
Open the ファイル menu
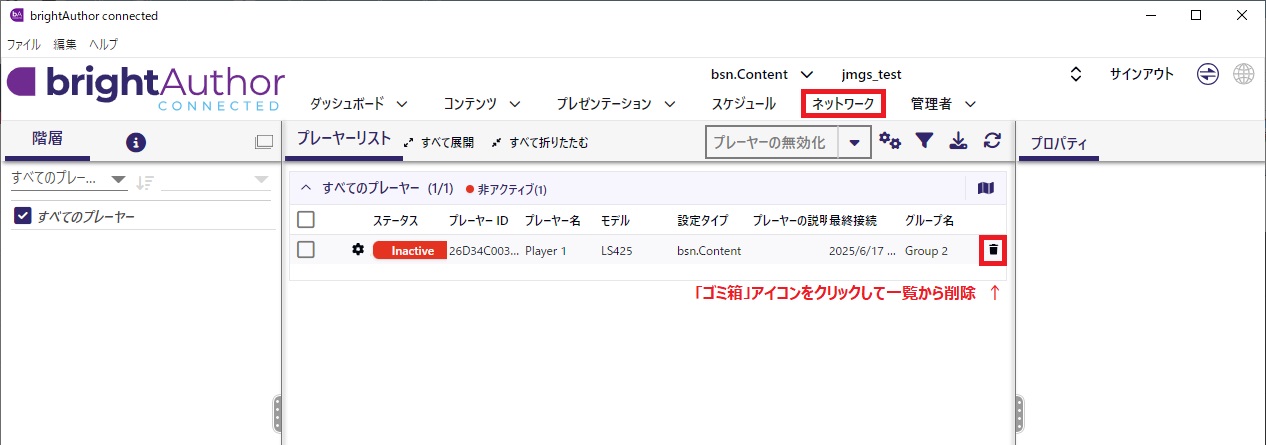24,44
